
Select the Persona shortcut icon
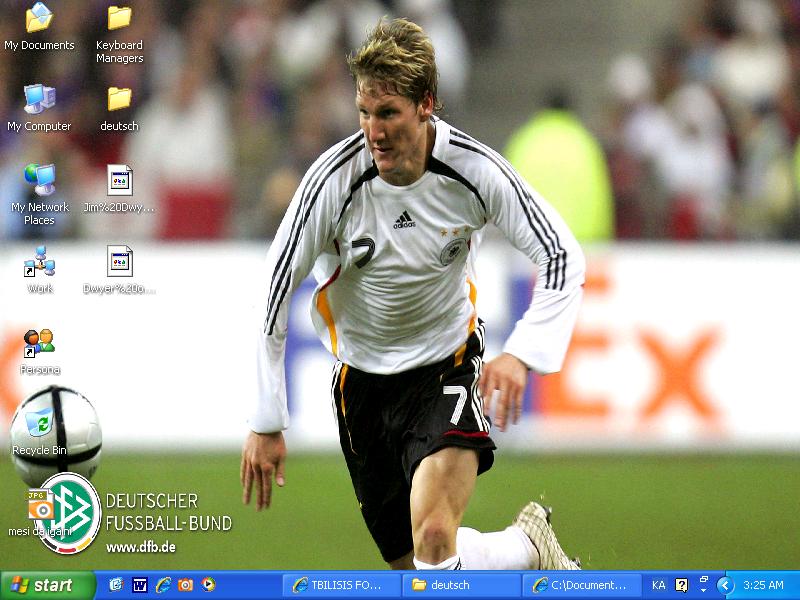click(x=39, y=352)
